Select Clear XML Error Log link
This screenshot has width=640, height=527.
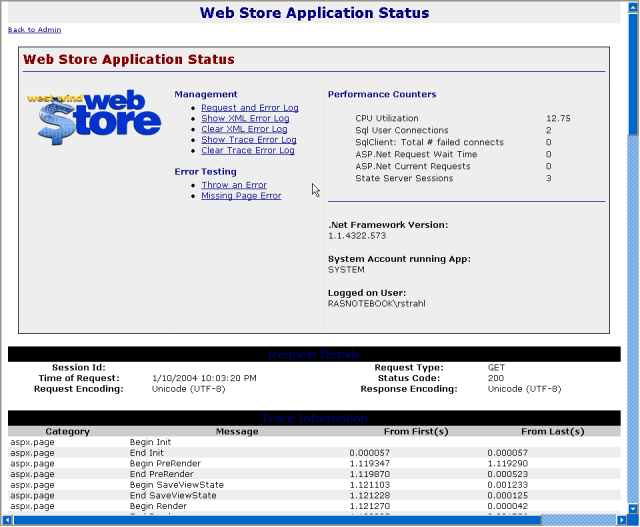tap(244, 130)
